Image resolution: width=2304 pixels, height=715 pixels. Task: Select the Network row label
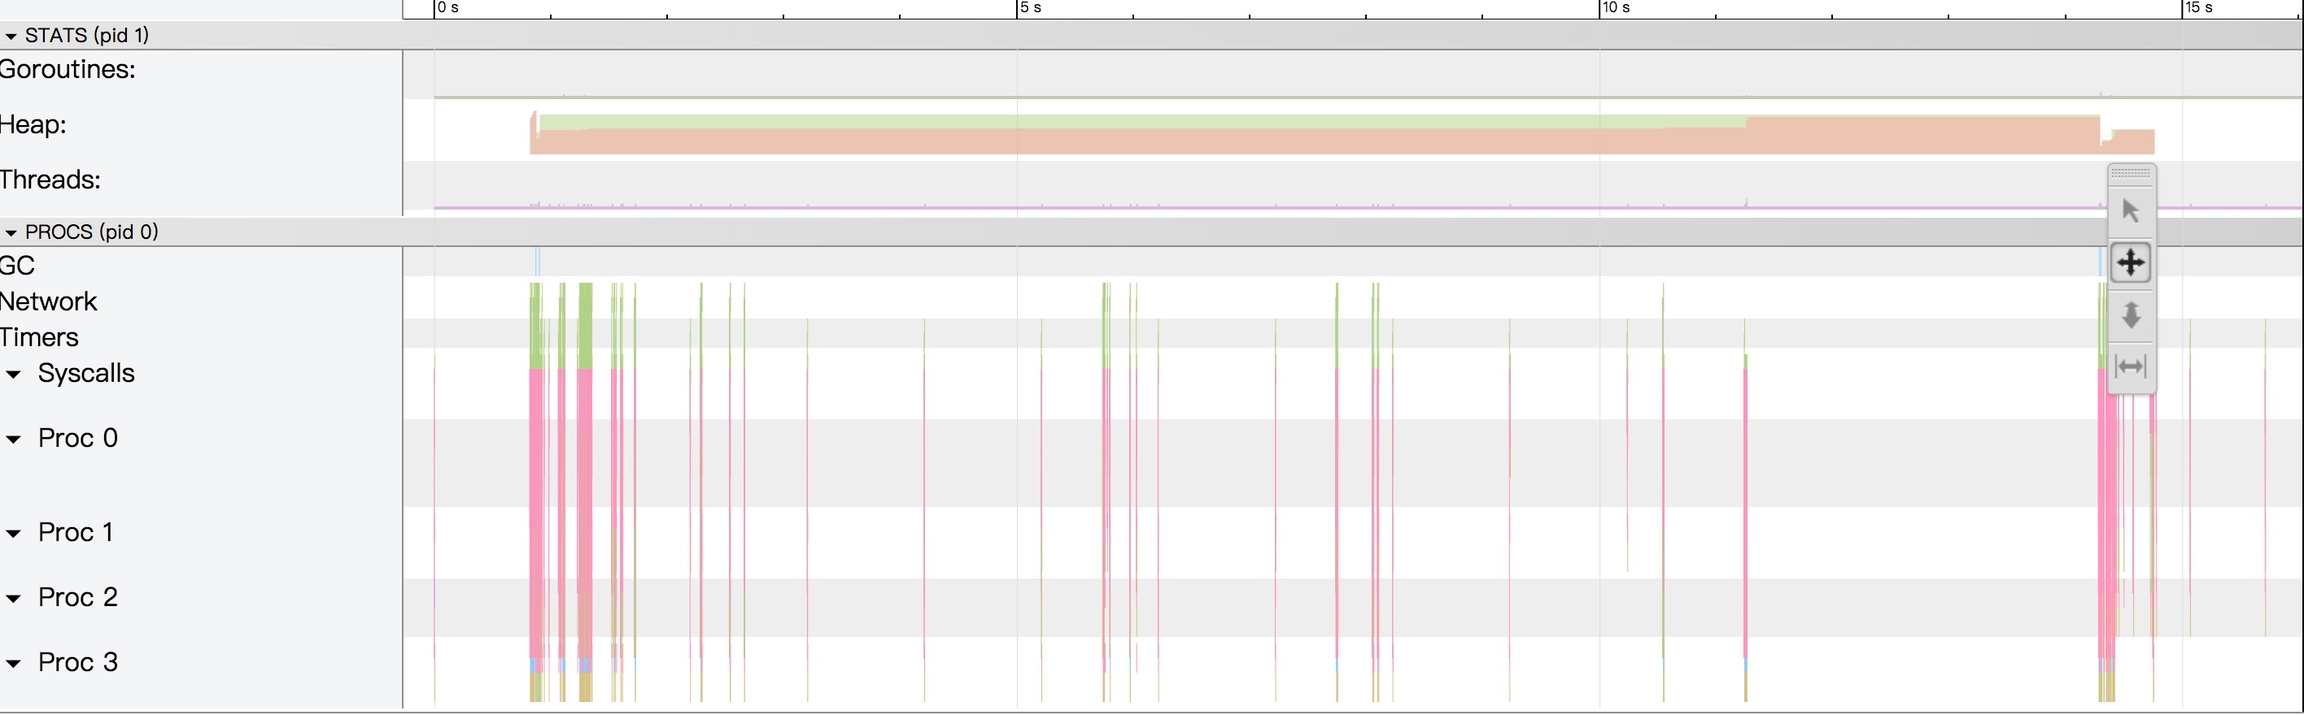49,302
